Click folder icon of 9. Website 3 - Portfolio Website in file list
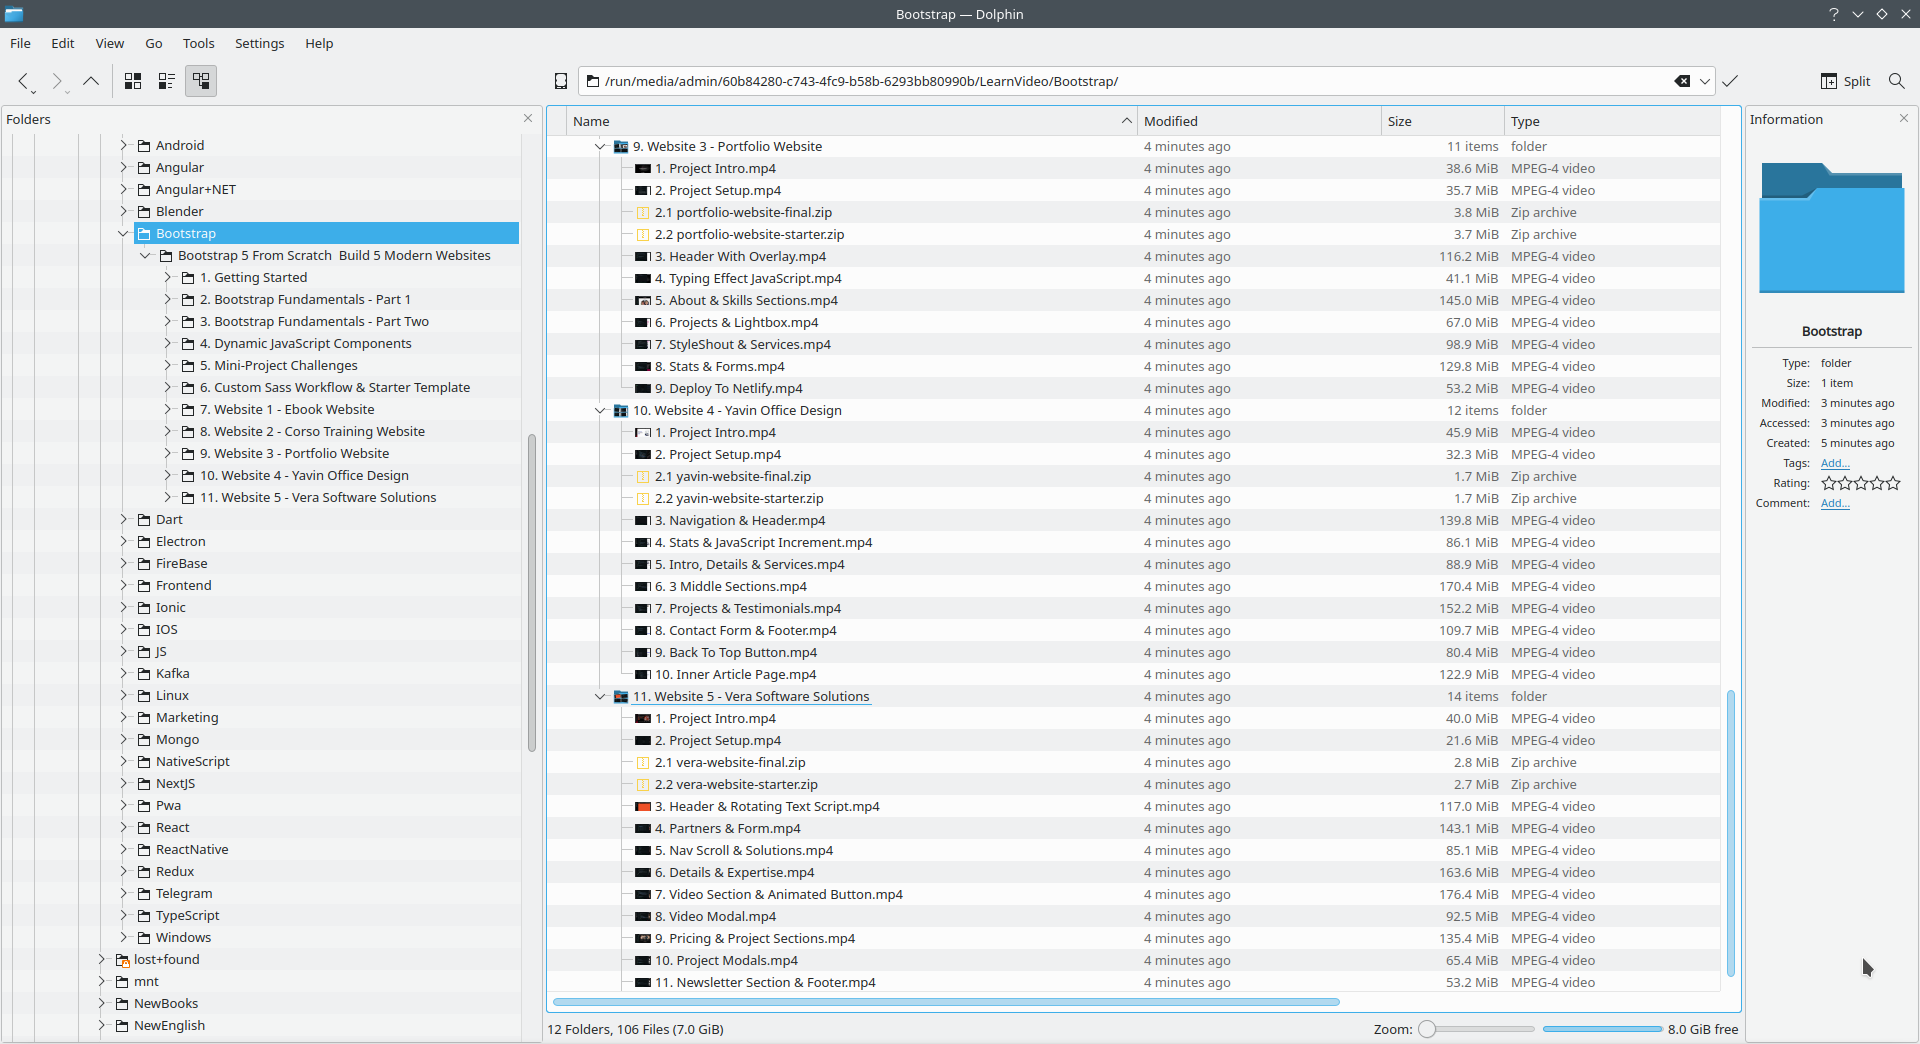Image resolution: width=1920 pixels, height=1044 pixels. point(621,147)
